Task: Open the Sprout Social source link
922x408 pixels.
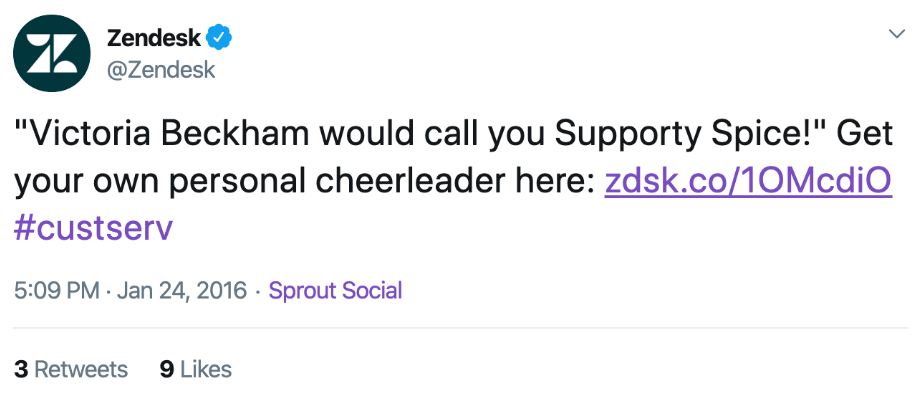Action: pos(335,291)
